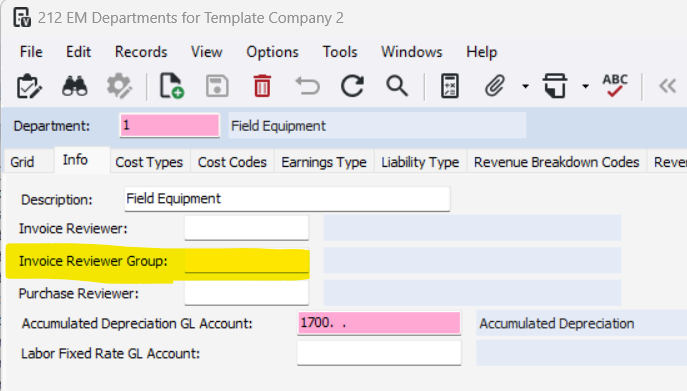Click the double chevron collapse icon
This screenshot has height=391, width=687.
coord(668,86)
